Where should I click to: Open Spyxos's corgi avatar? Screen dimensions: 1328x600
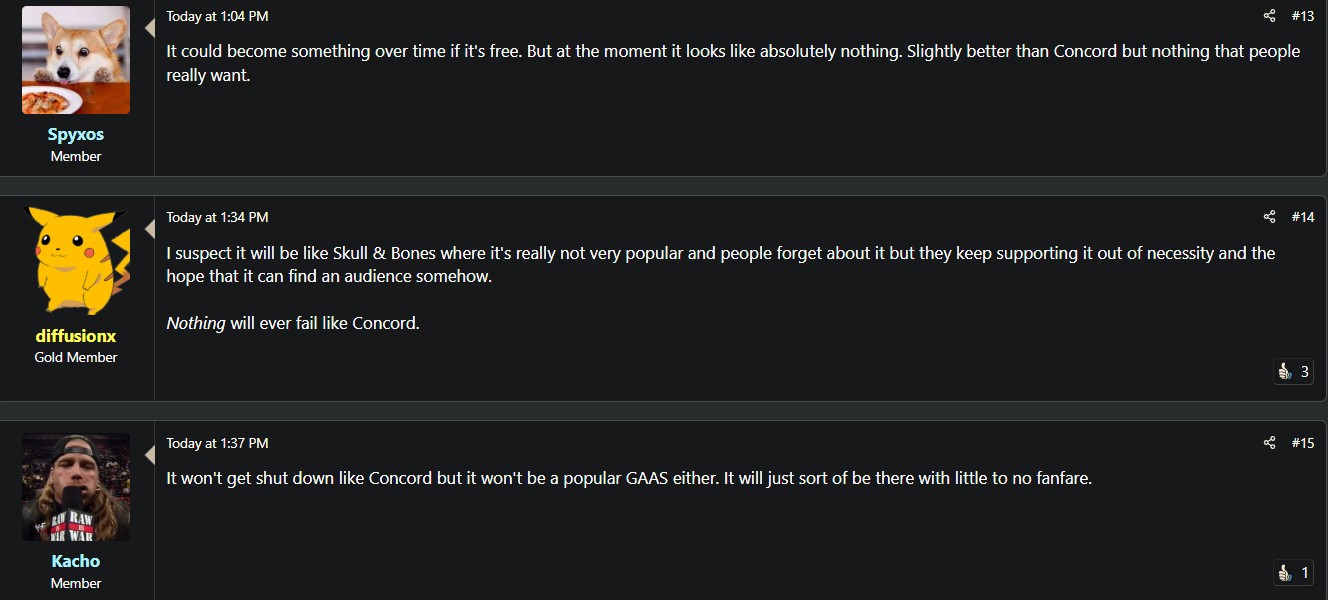click(76, 60)
